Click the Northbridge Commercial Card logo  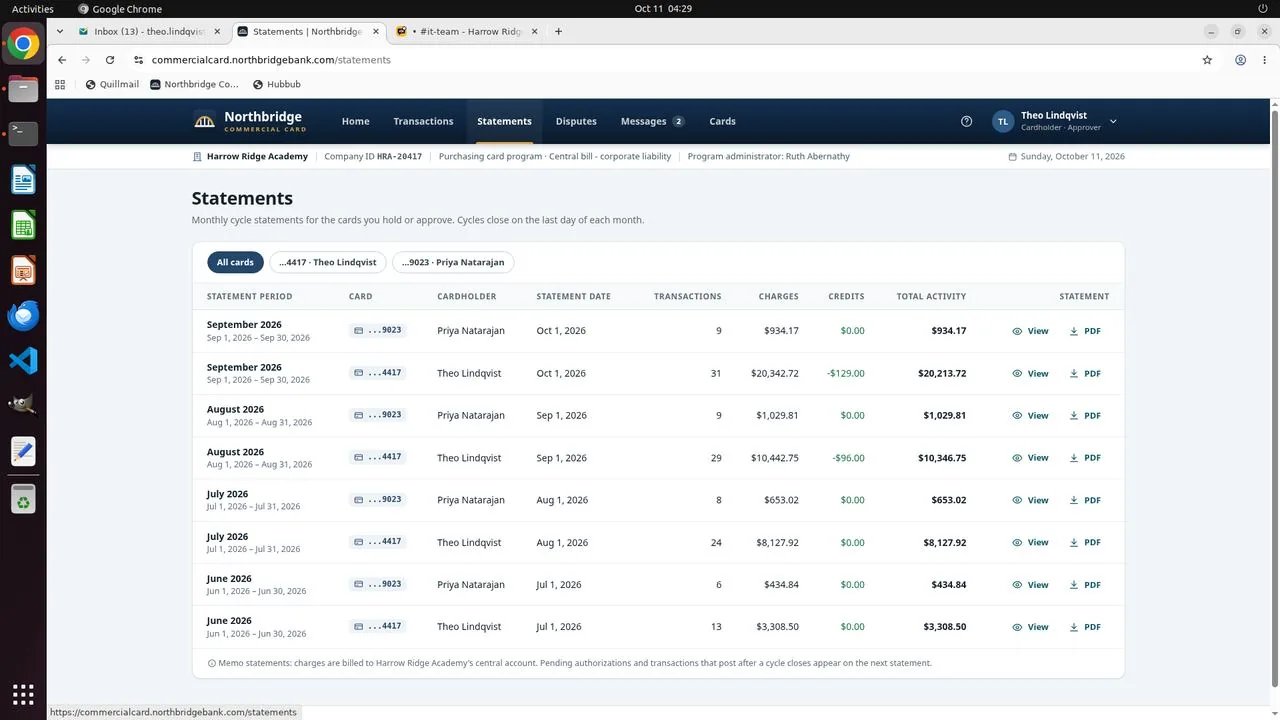pyautogui.click(x=249, y=121)
